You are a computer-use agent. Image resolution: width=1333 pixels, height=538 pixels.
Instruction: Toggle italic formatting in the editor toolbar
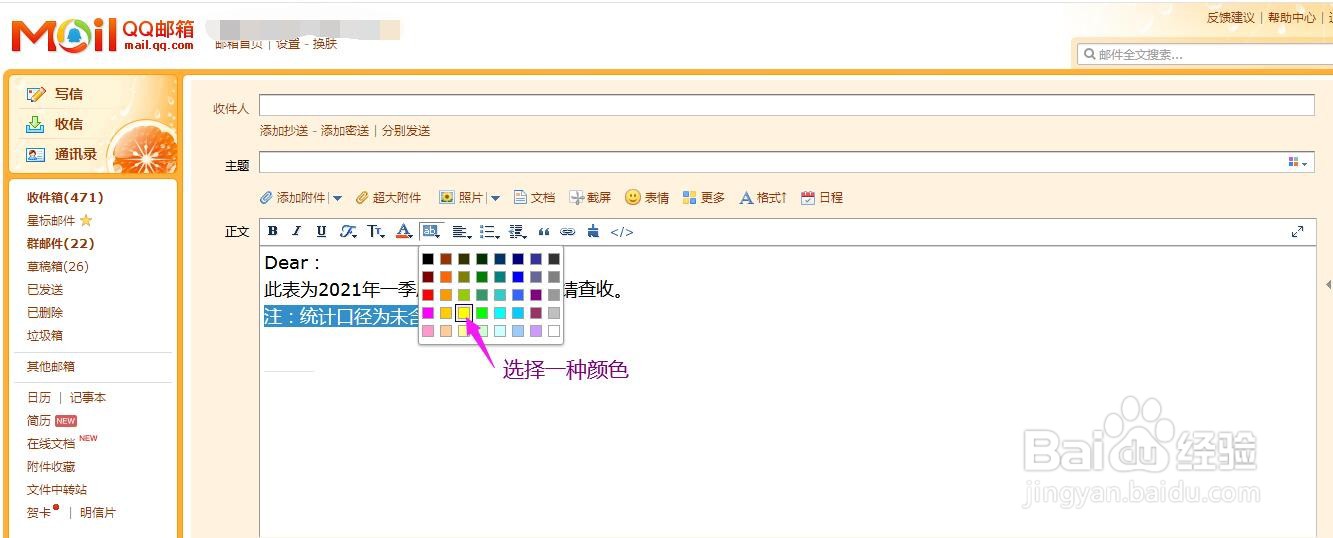pos(296,231)
